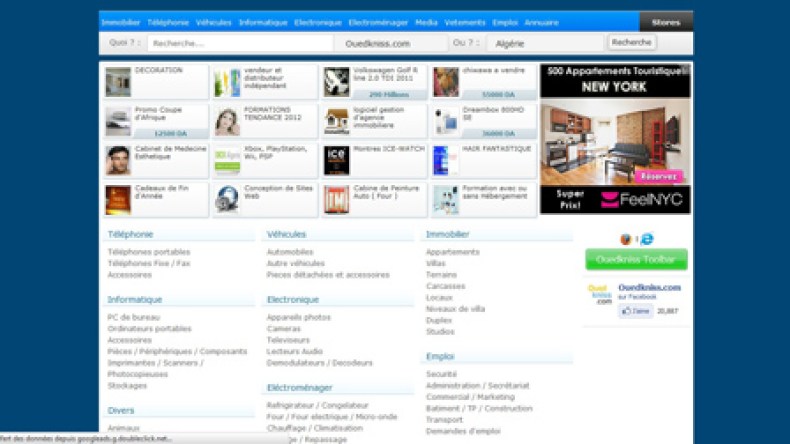The height and width of the screenshot is (444, 790).
Task: Click the Réservez button in New York ad
Action: (x=657, y=176)
